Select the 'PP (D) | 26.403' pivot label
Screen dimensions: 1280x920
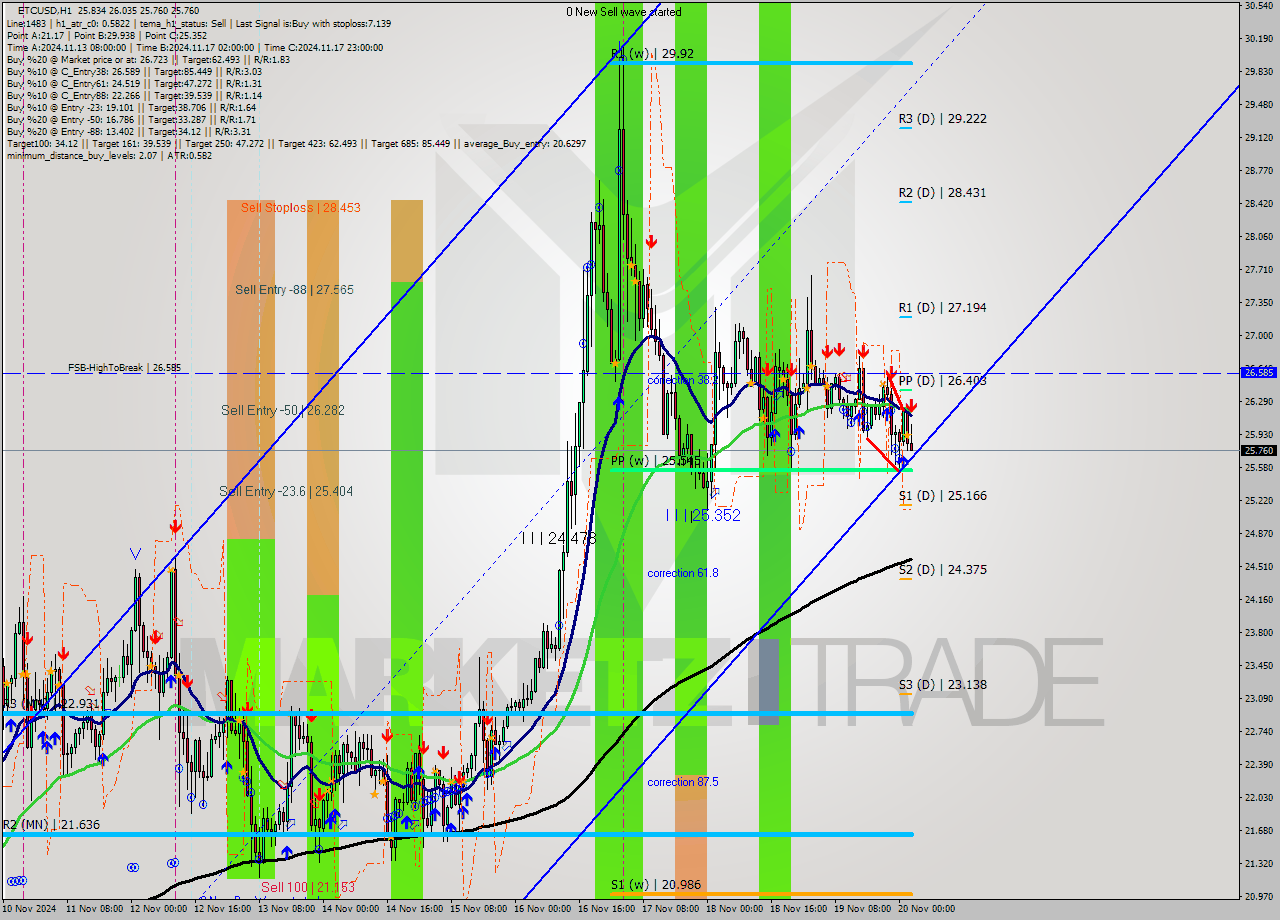click(942, 382)
